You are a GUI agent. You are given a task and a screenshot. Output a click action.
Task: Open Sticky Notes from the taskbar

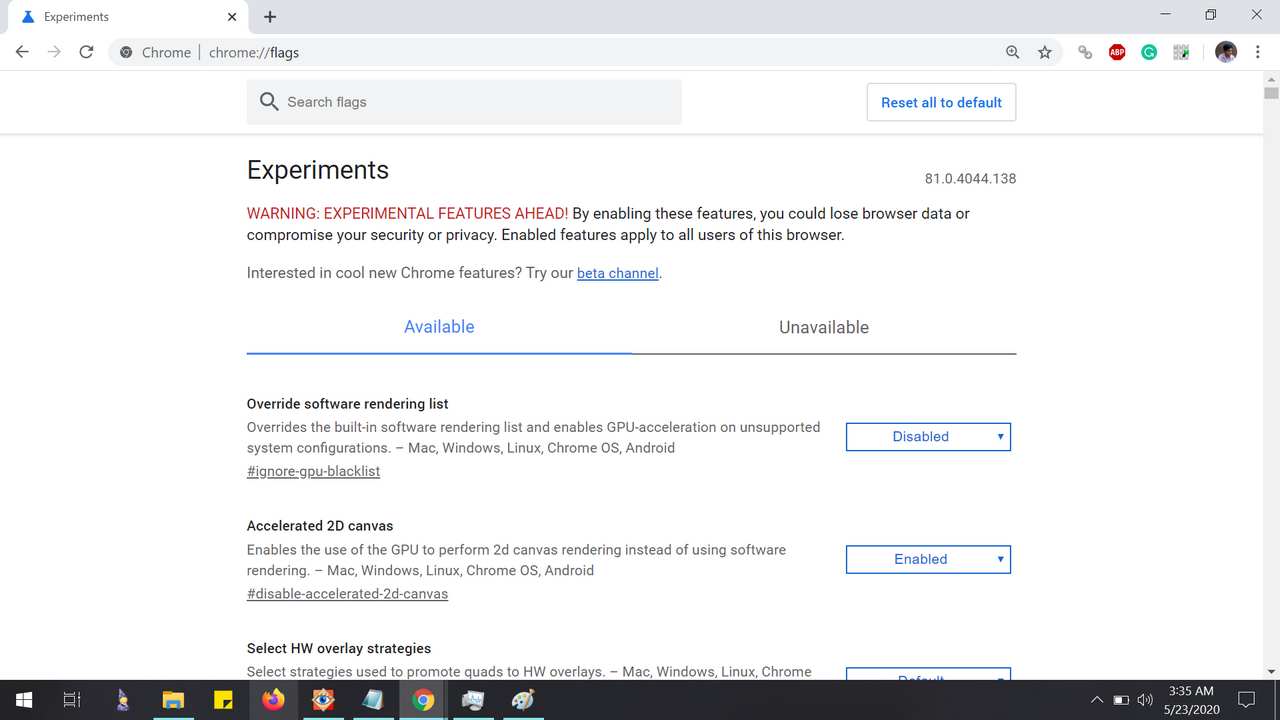click(223, 700)
